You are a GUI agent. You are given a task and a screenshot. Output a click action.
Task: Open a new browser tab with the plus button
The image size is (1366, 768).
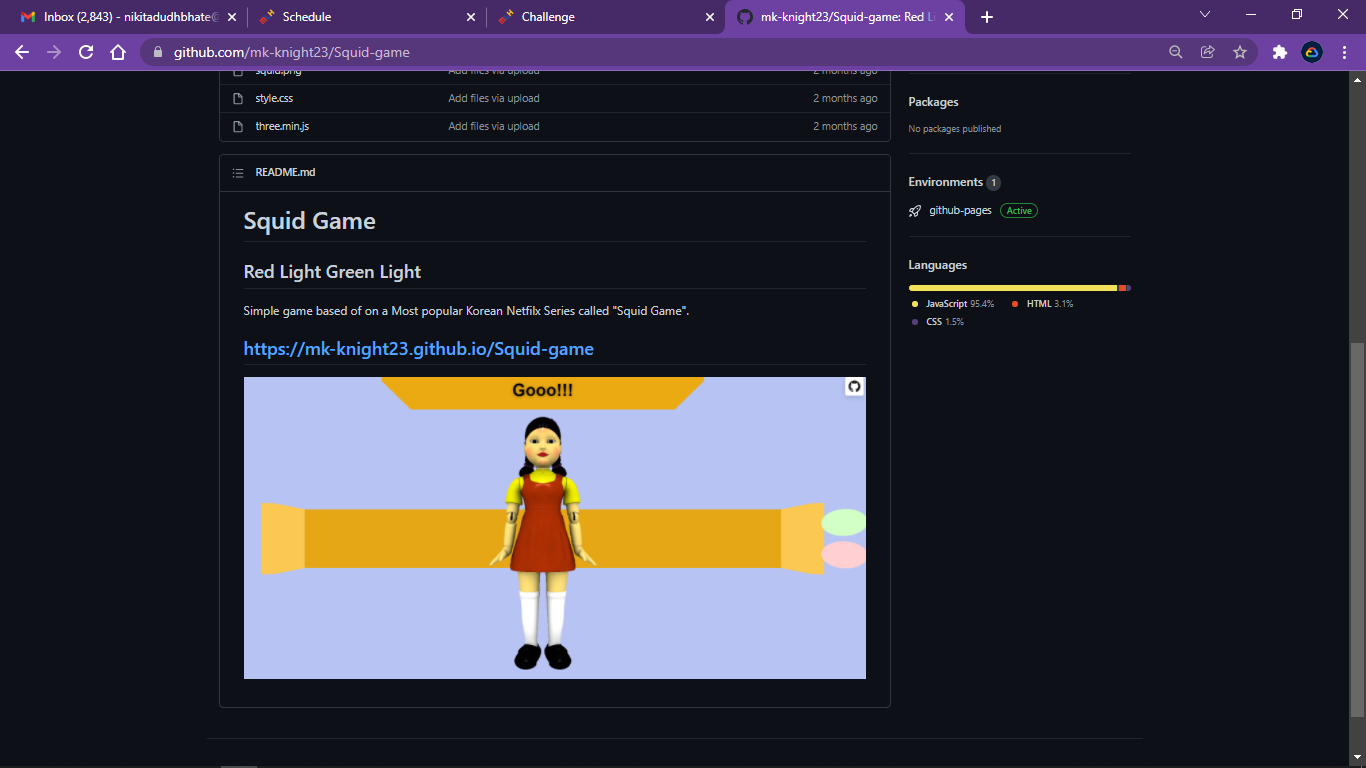click(986, 16)
